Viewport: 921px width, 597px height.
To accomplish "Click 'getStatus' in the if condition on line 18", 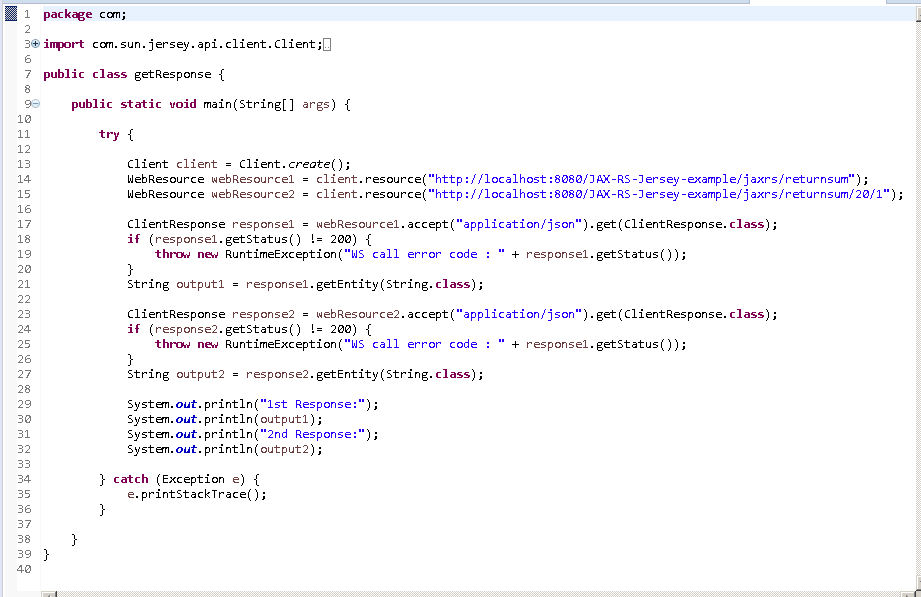I will tap(256, 240).
